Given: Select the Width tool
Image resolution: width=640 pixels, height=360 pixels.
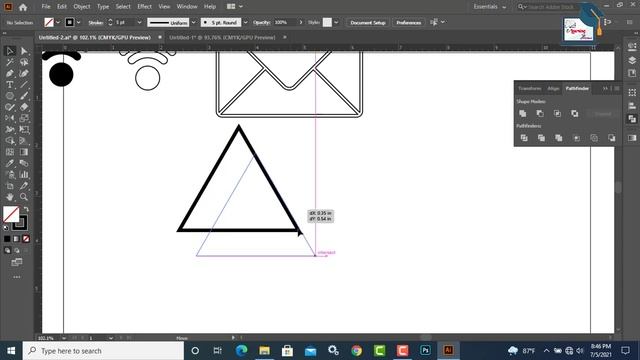Looking at the screenshot, I should coord(10,129).
